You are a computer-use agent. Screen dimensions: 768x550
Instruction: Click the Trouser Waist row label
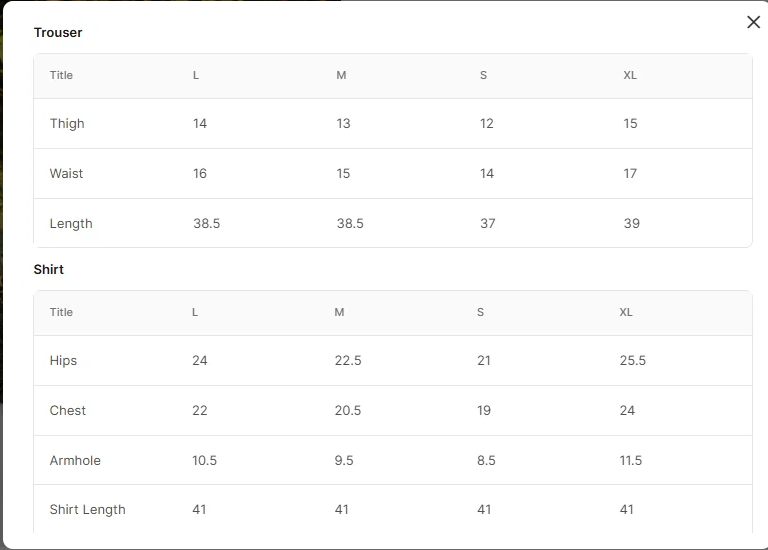(66, 173)
